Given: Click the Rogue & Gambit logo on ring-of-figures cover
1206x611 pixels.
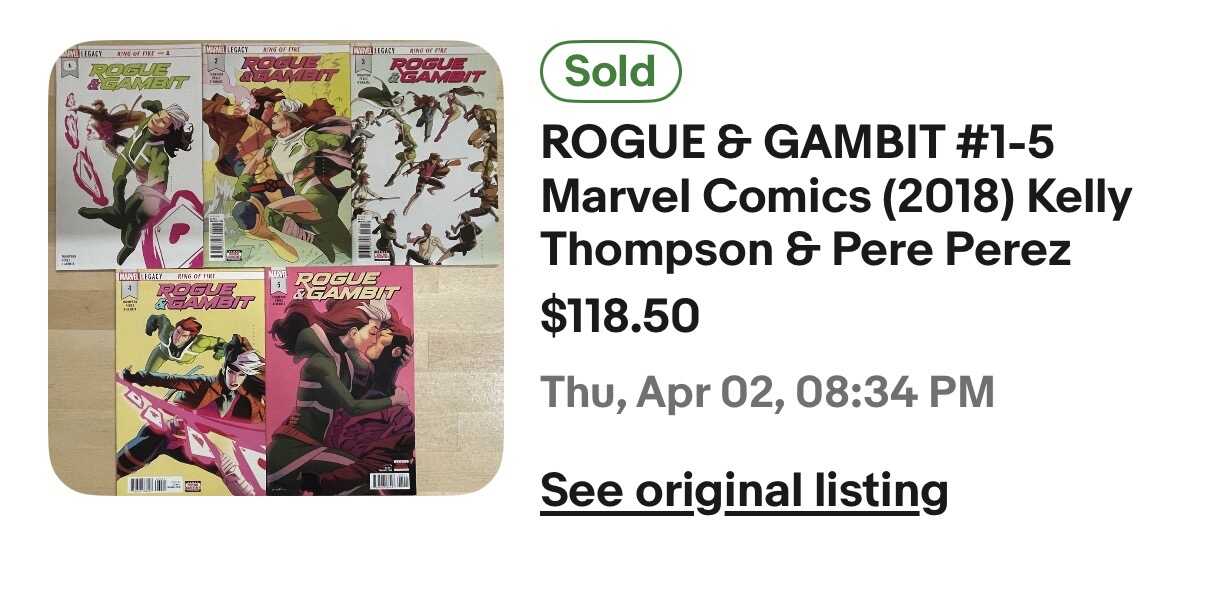Looking at the screenshot, I should point(433,70).
